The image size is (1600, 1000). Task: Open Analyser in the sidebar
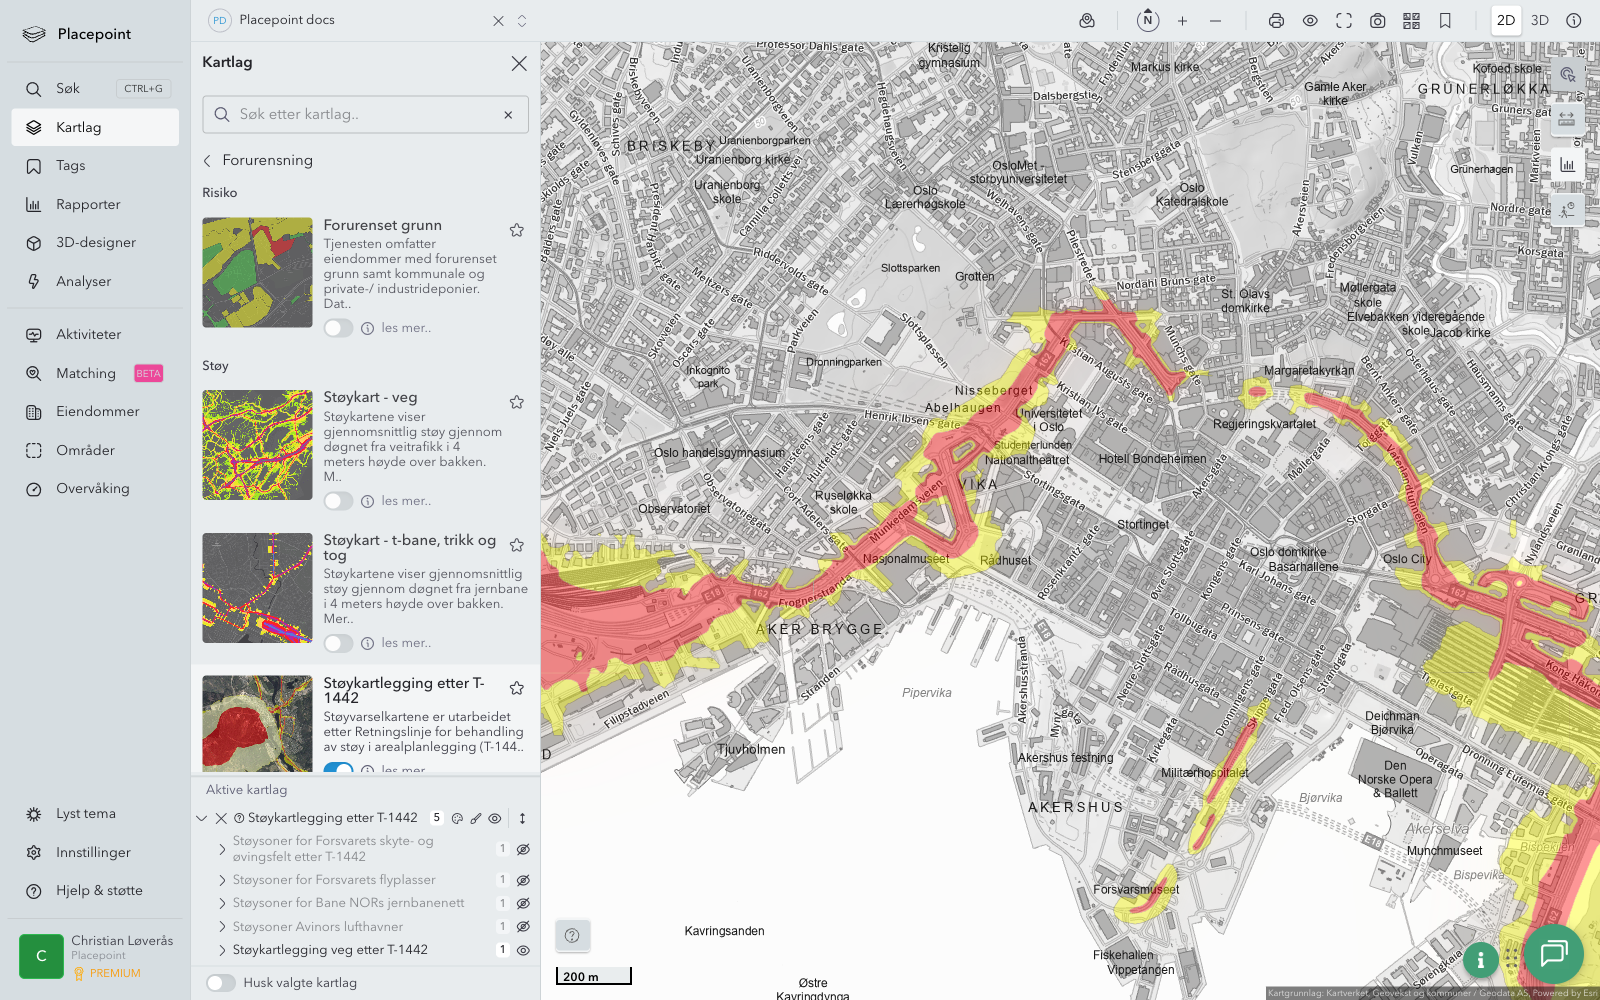coord(84,282)
